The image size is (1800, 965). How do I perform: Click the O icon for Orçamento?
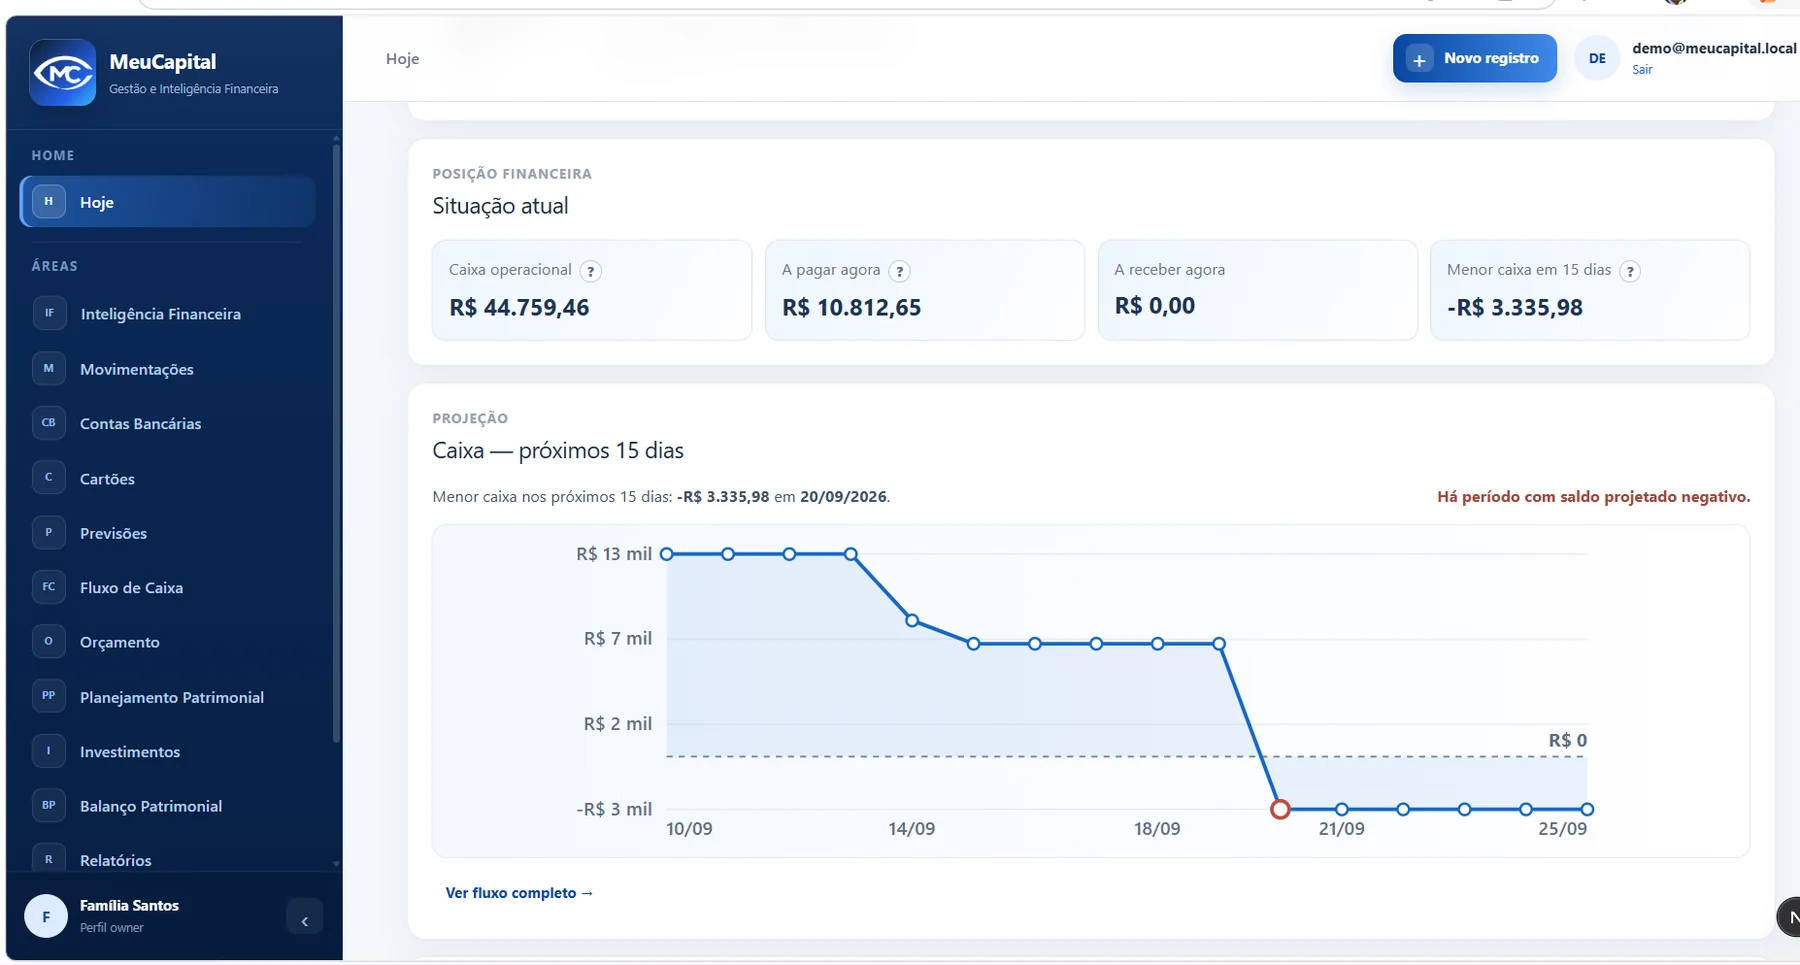pyautogui.click(x=48, y=641)
